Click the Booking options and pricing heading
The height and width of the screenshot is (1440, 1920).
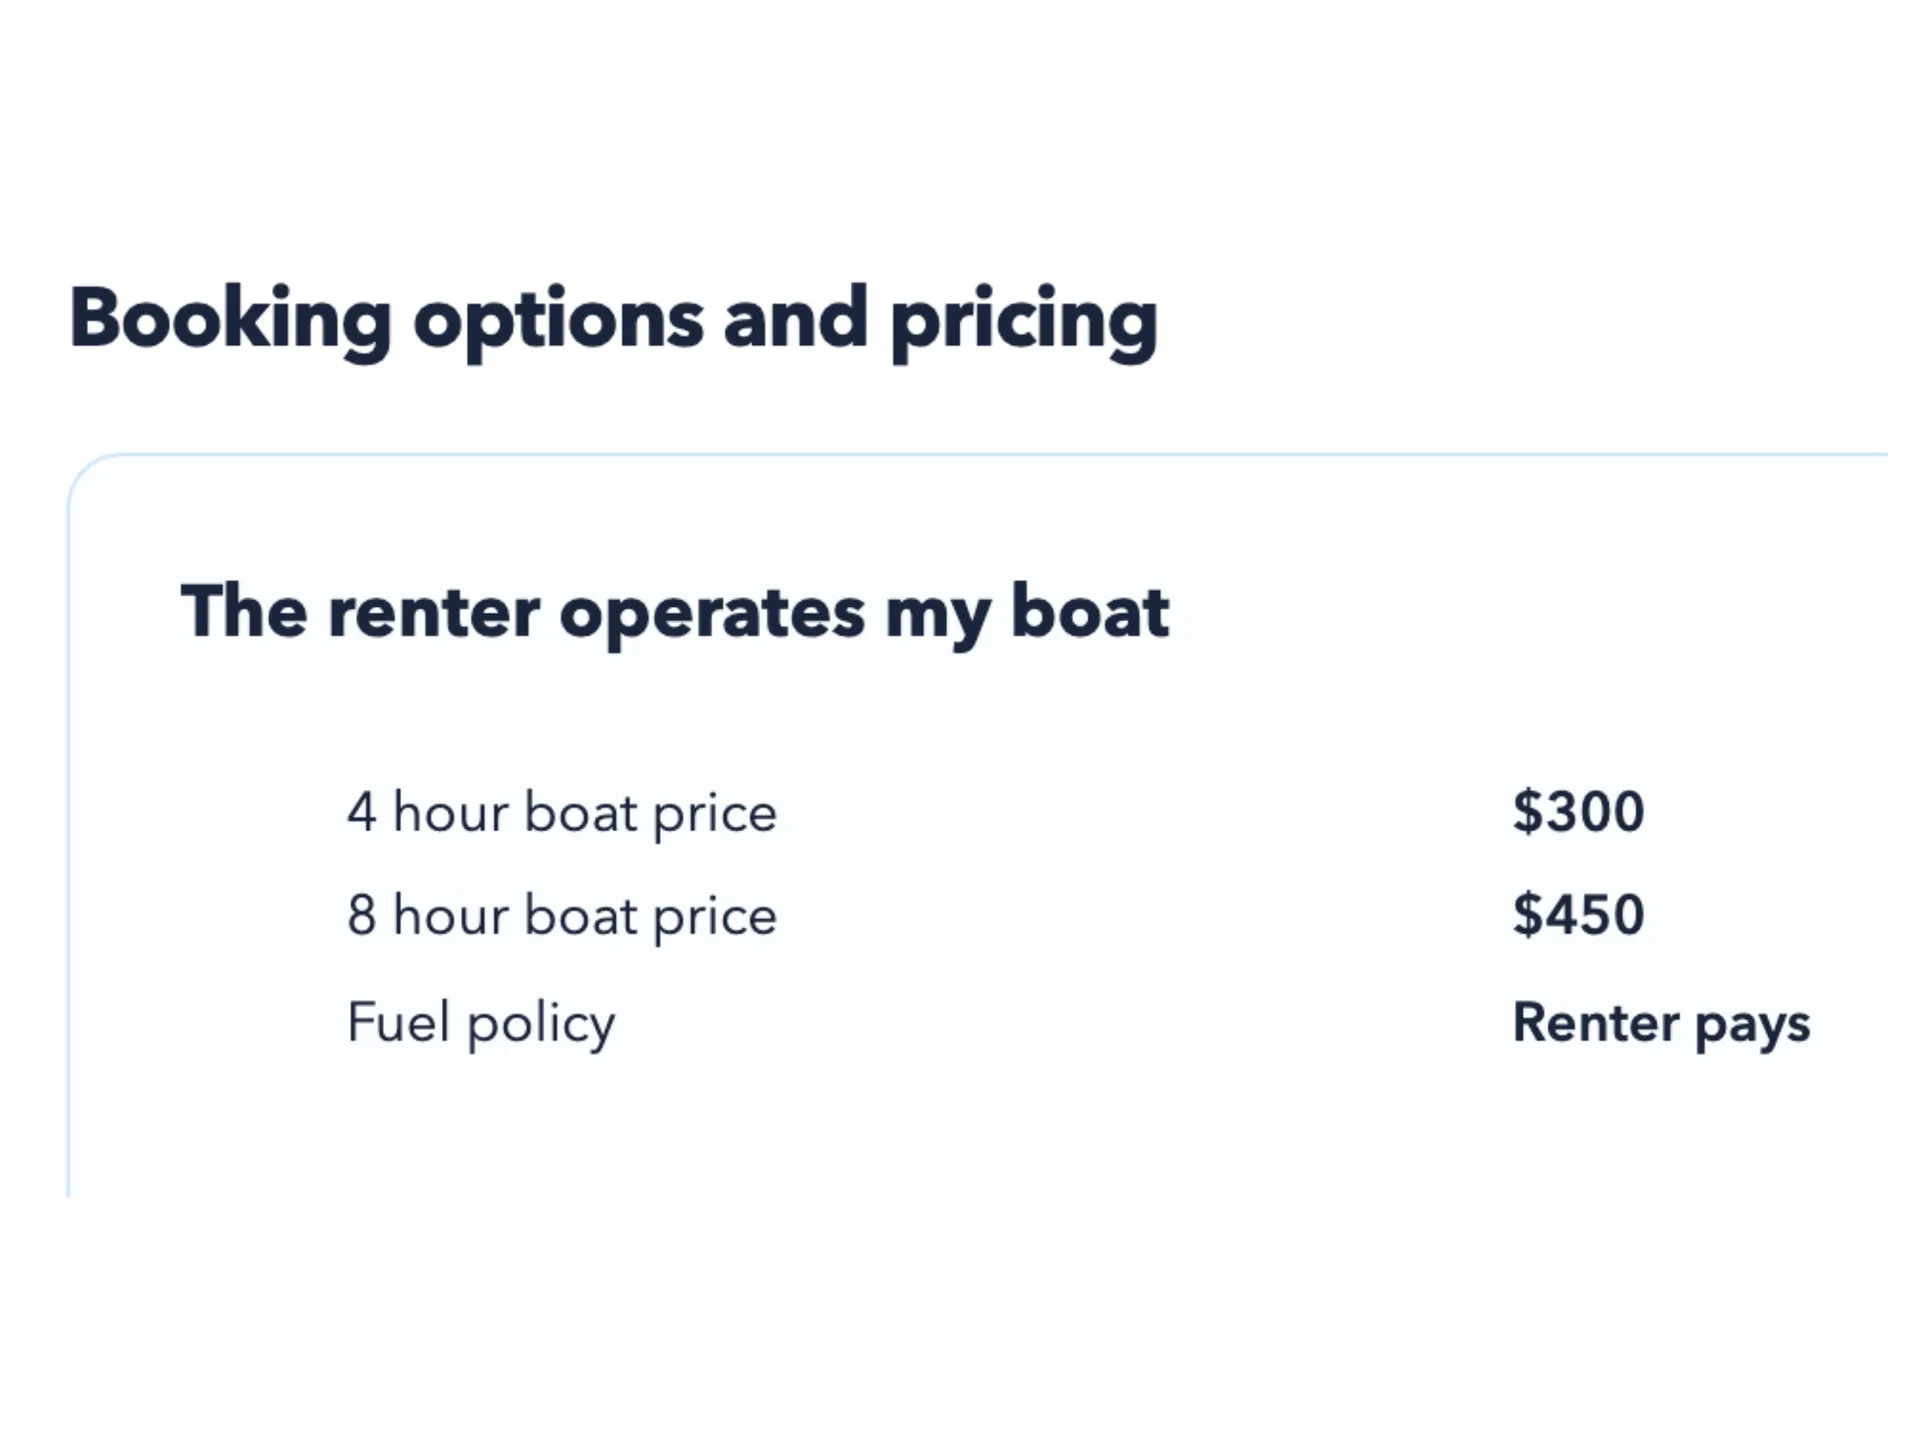(612, 320)
